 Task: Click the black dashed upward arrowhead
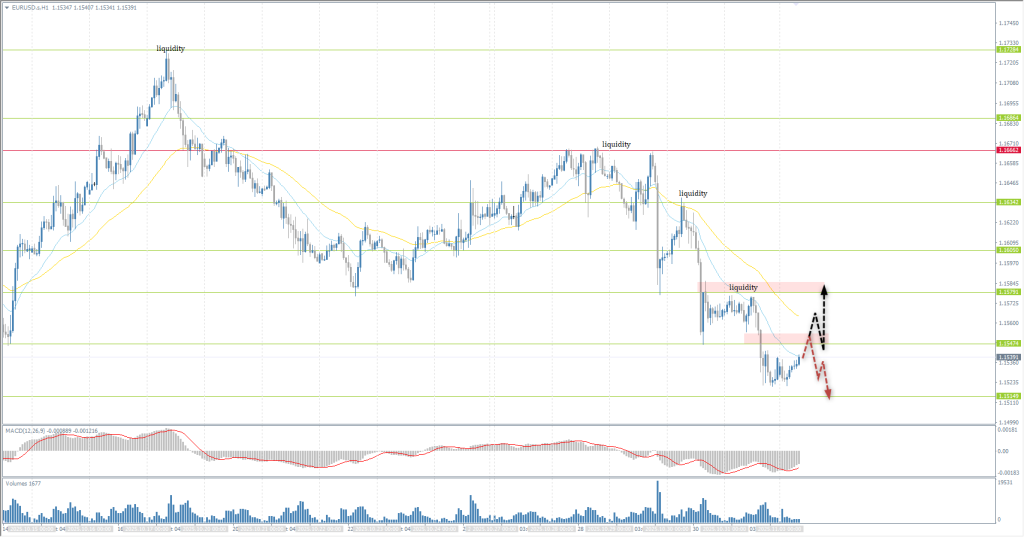825,290
